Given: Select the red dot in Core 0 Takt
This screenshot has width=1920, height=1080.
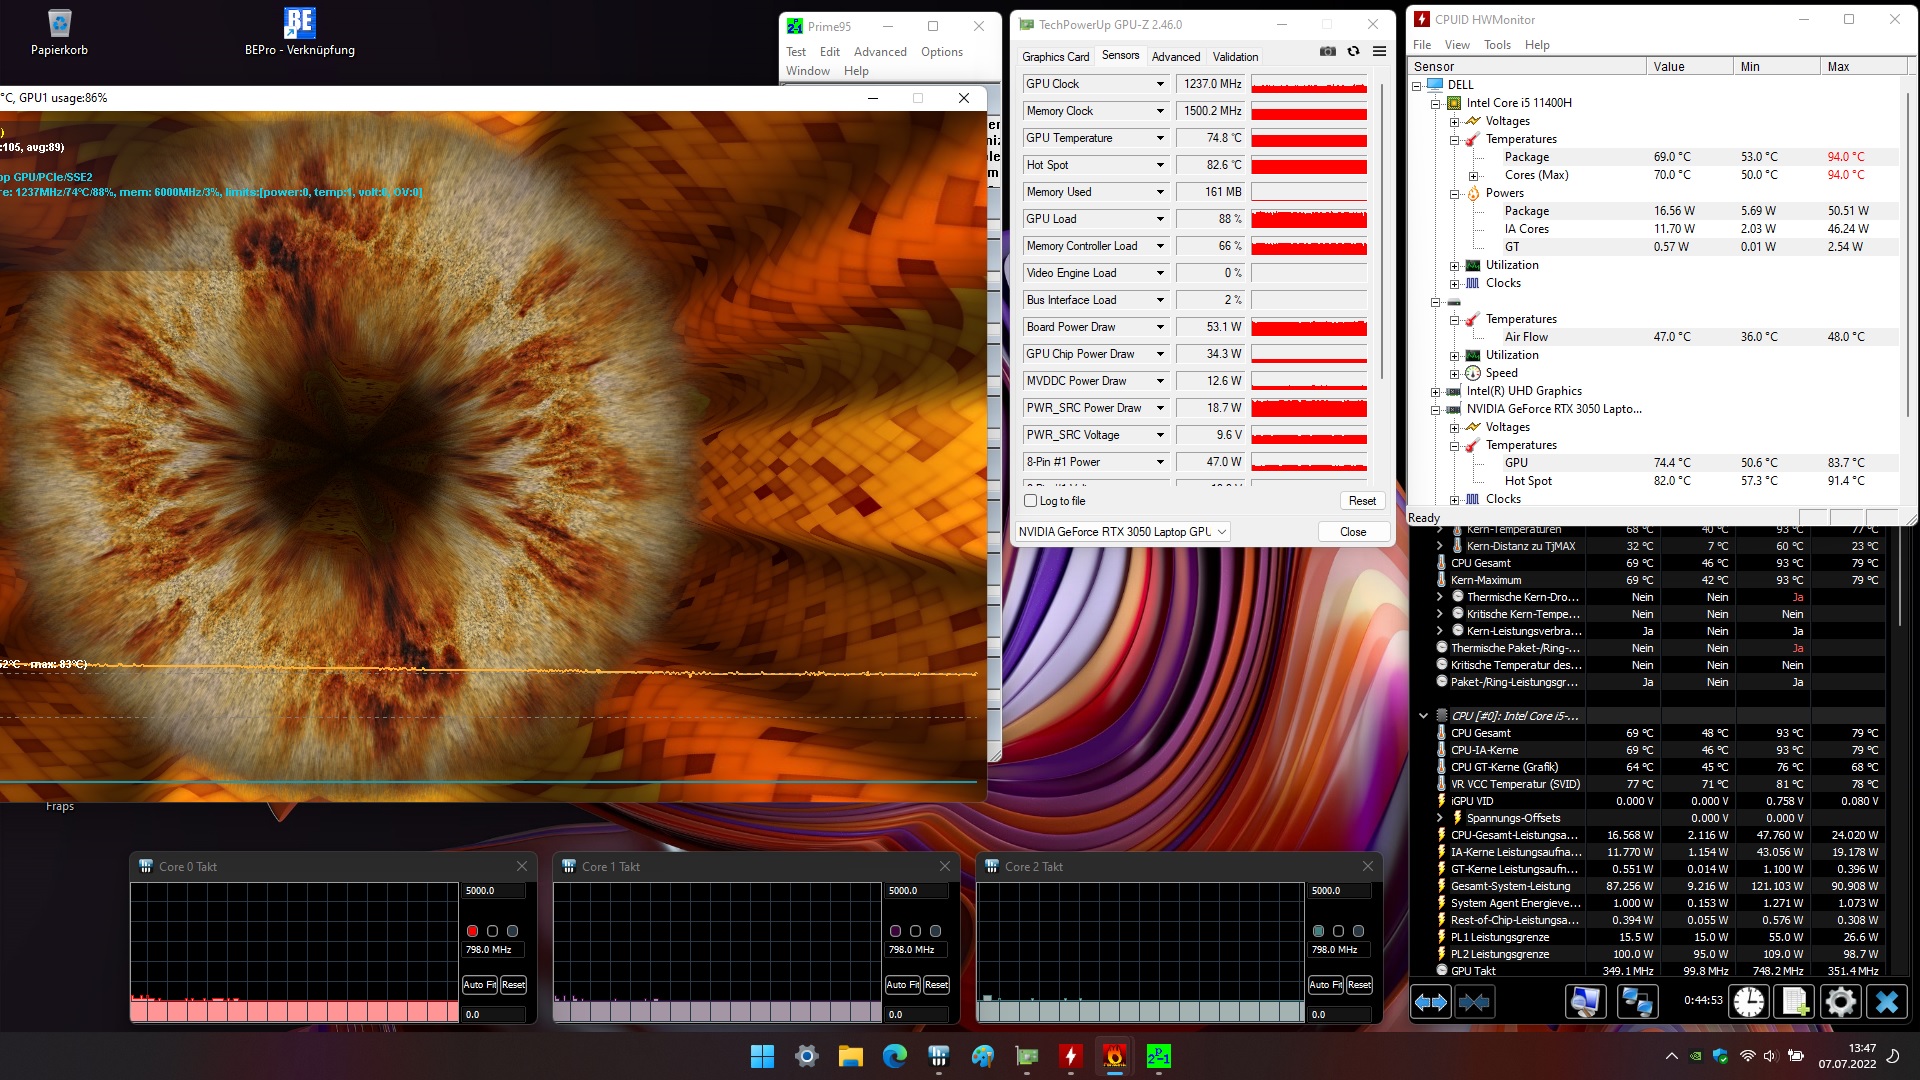Looking at the screenshot, I should [472, 931].
